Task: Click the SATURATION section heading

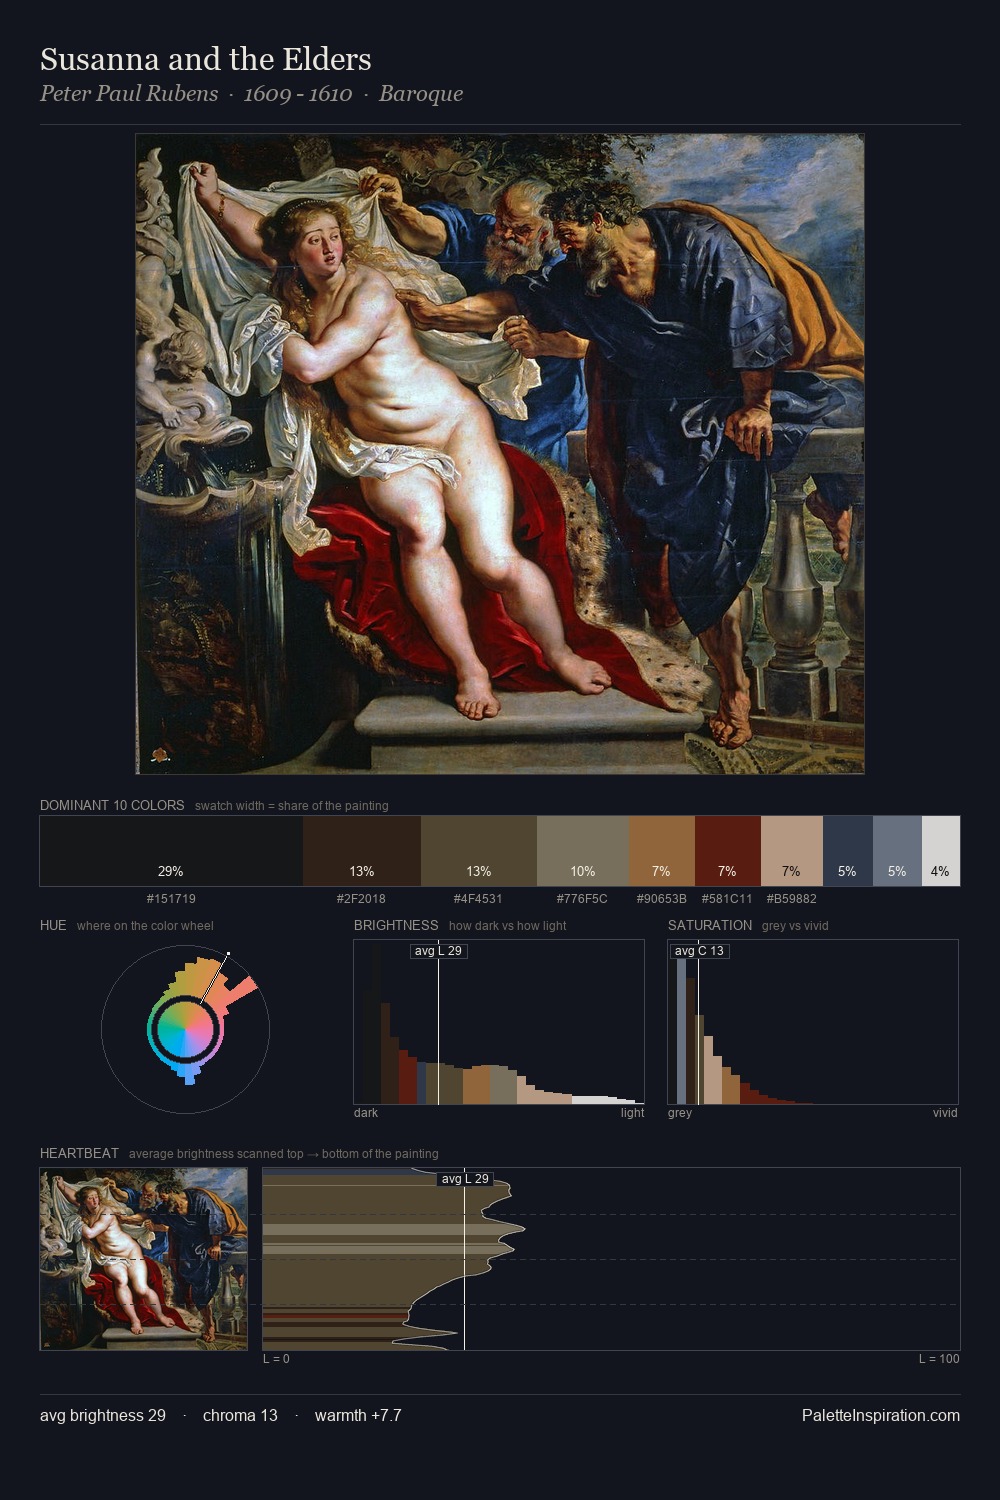Action: [710, 925]
